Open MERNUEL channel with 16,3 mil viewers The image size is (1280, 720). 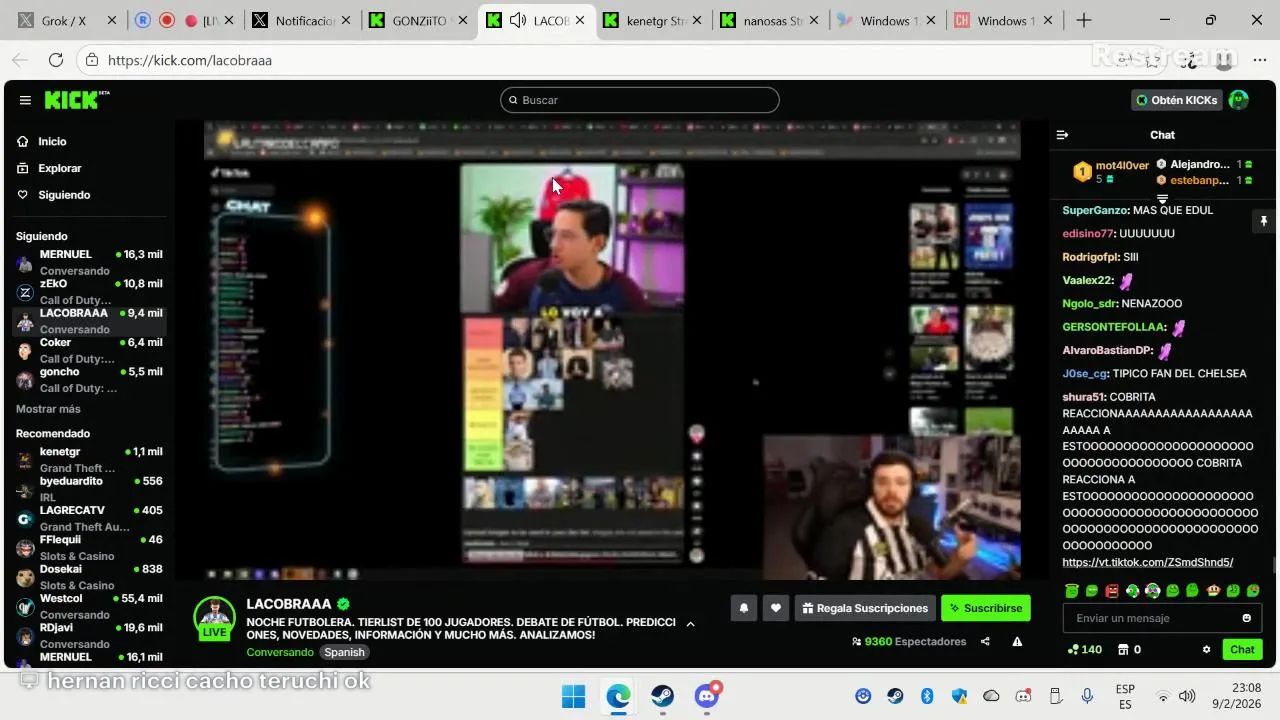(x=88, y=262)
